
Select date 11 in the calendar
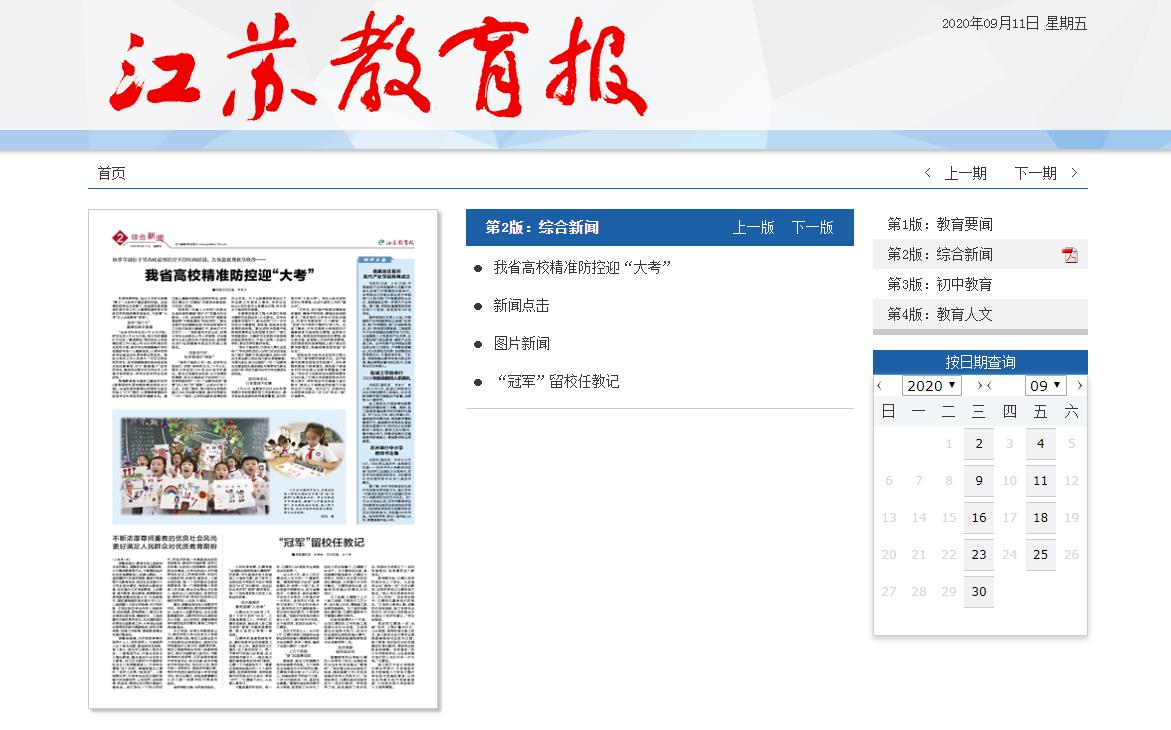[x=1040, y=481]
